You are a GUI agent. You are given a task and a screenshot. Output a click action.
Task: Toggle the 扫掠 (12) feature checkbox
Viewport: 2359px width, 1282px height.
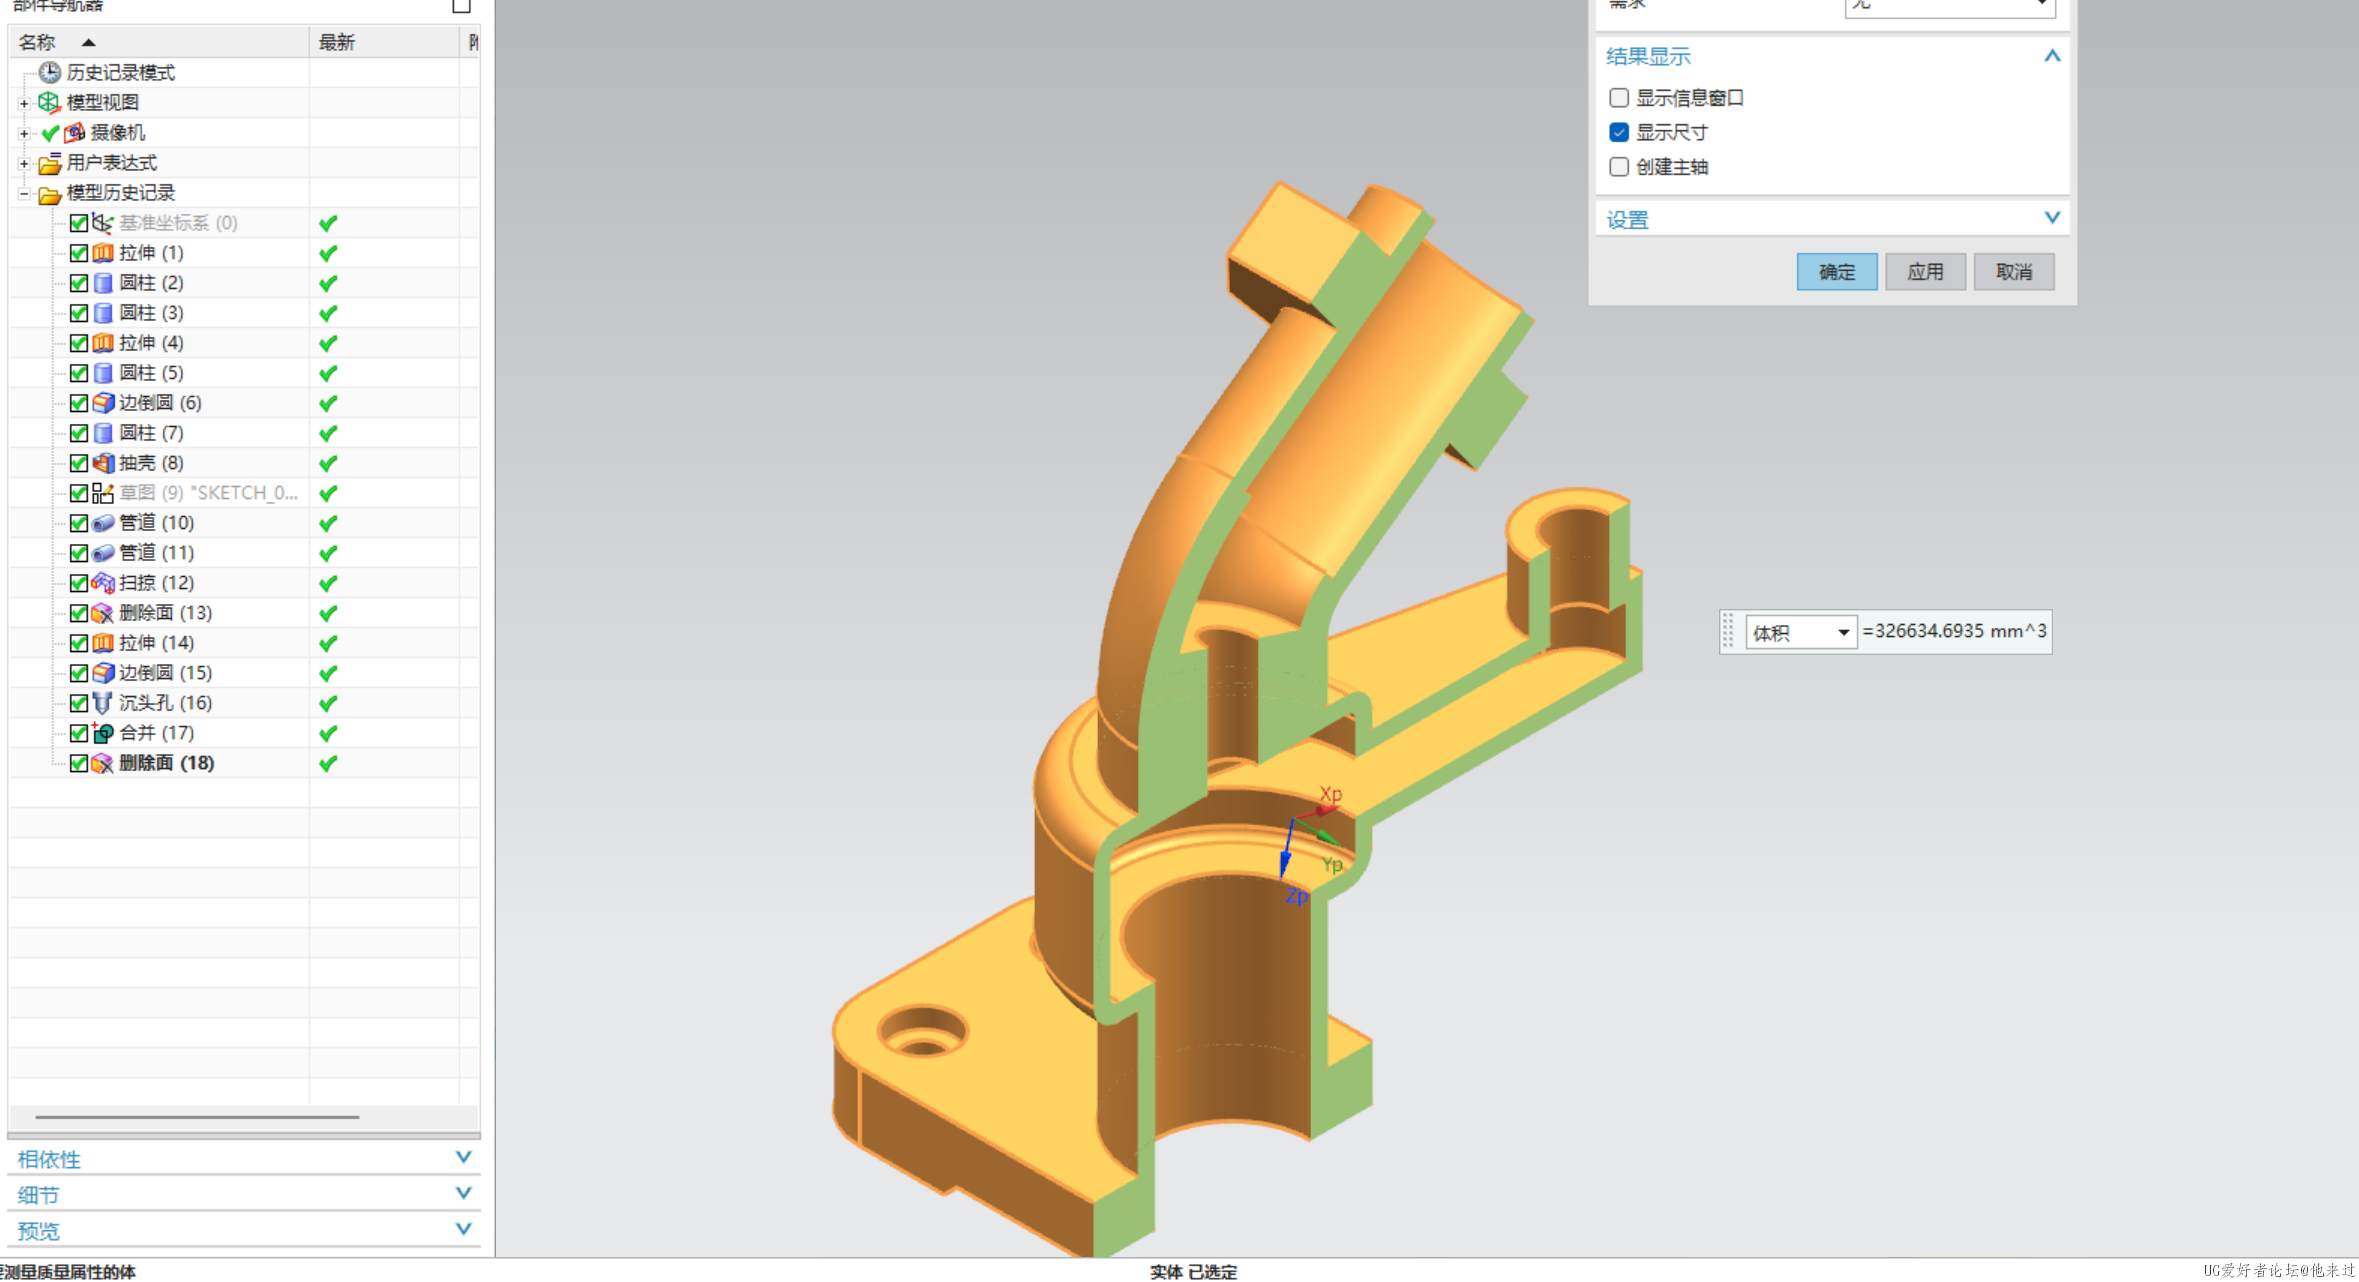(79, 582)
